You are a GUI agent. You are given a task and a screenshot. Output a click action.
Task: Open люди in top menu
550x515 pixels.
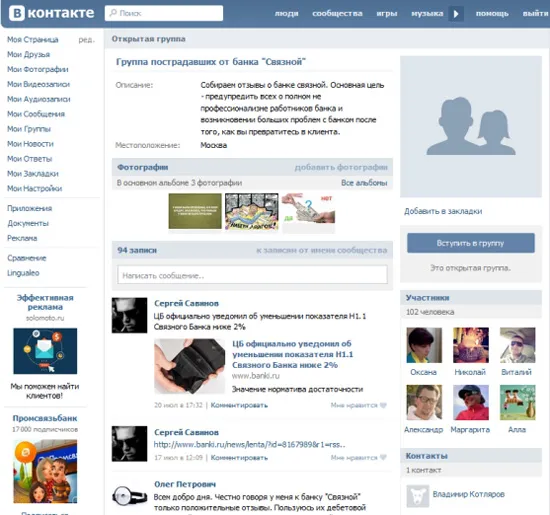point(286,14)
